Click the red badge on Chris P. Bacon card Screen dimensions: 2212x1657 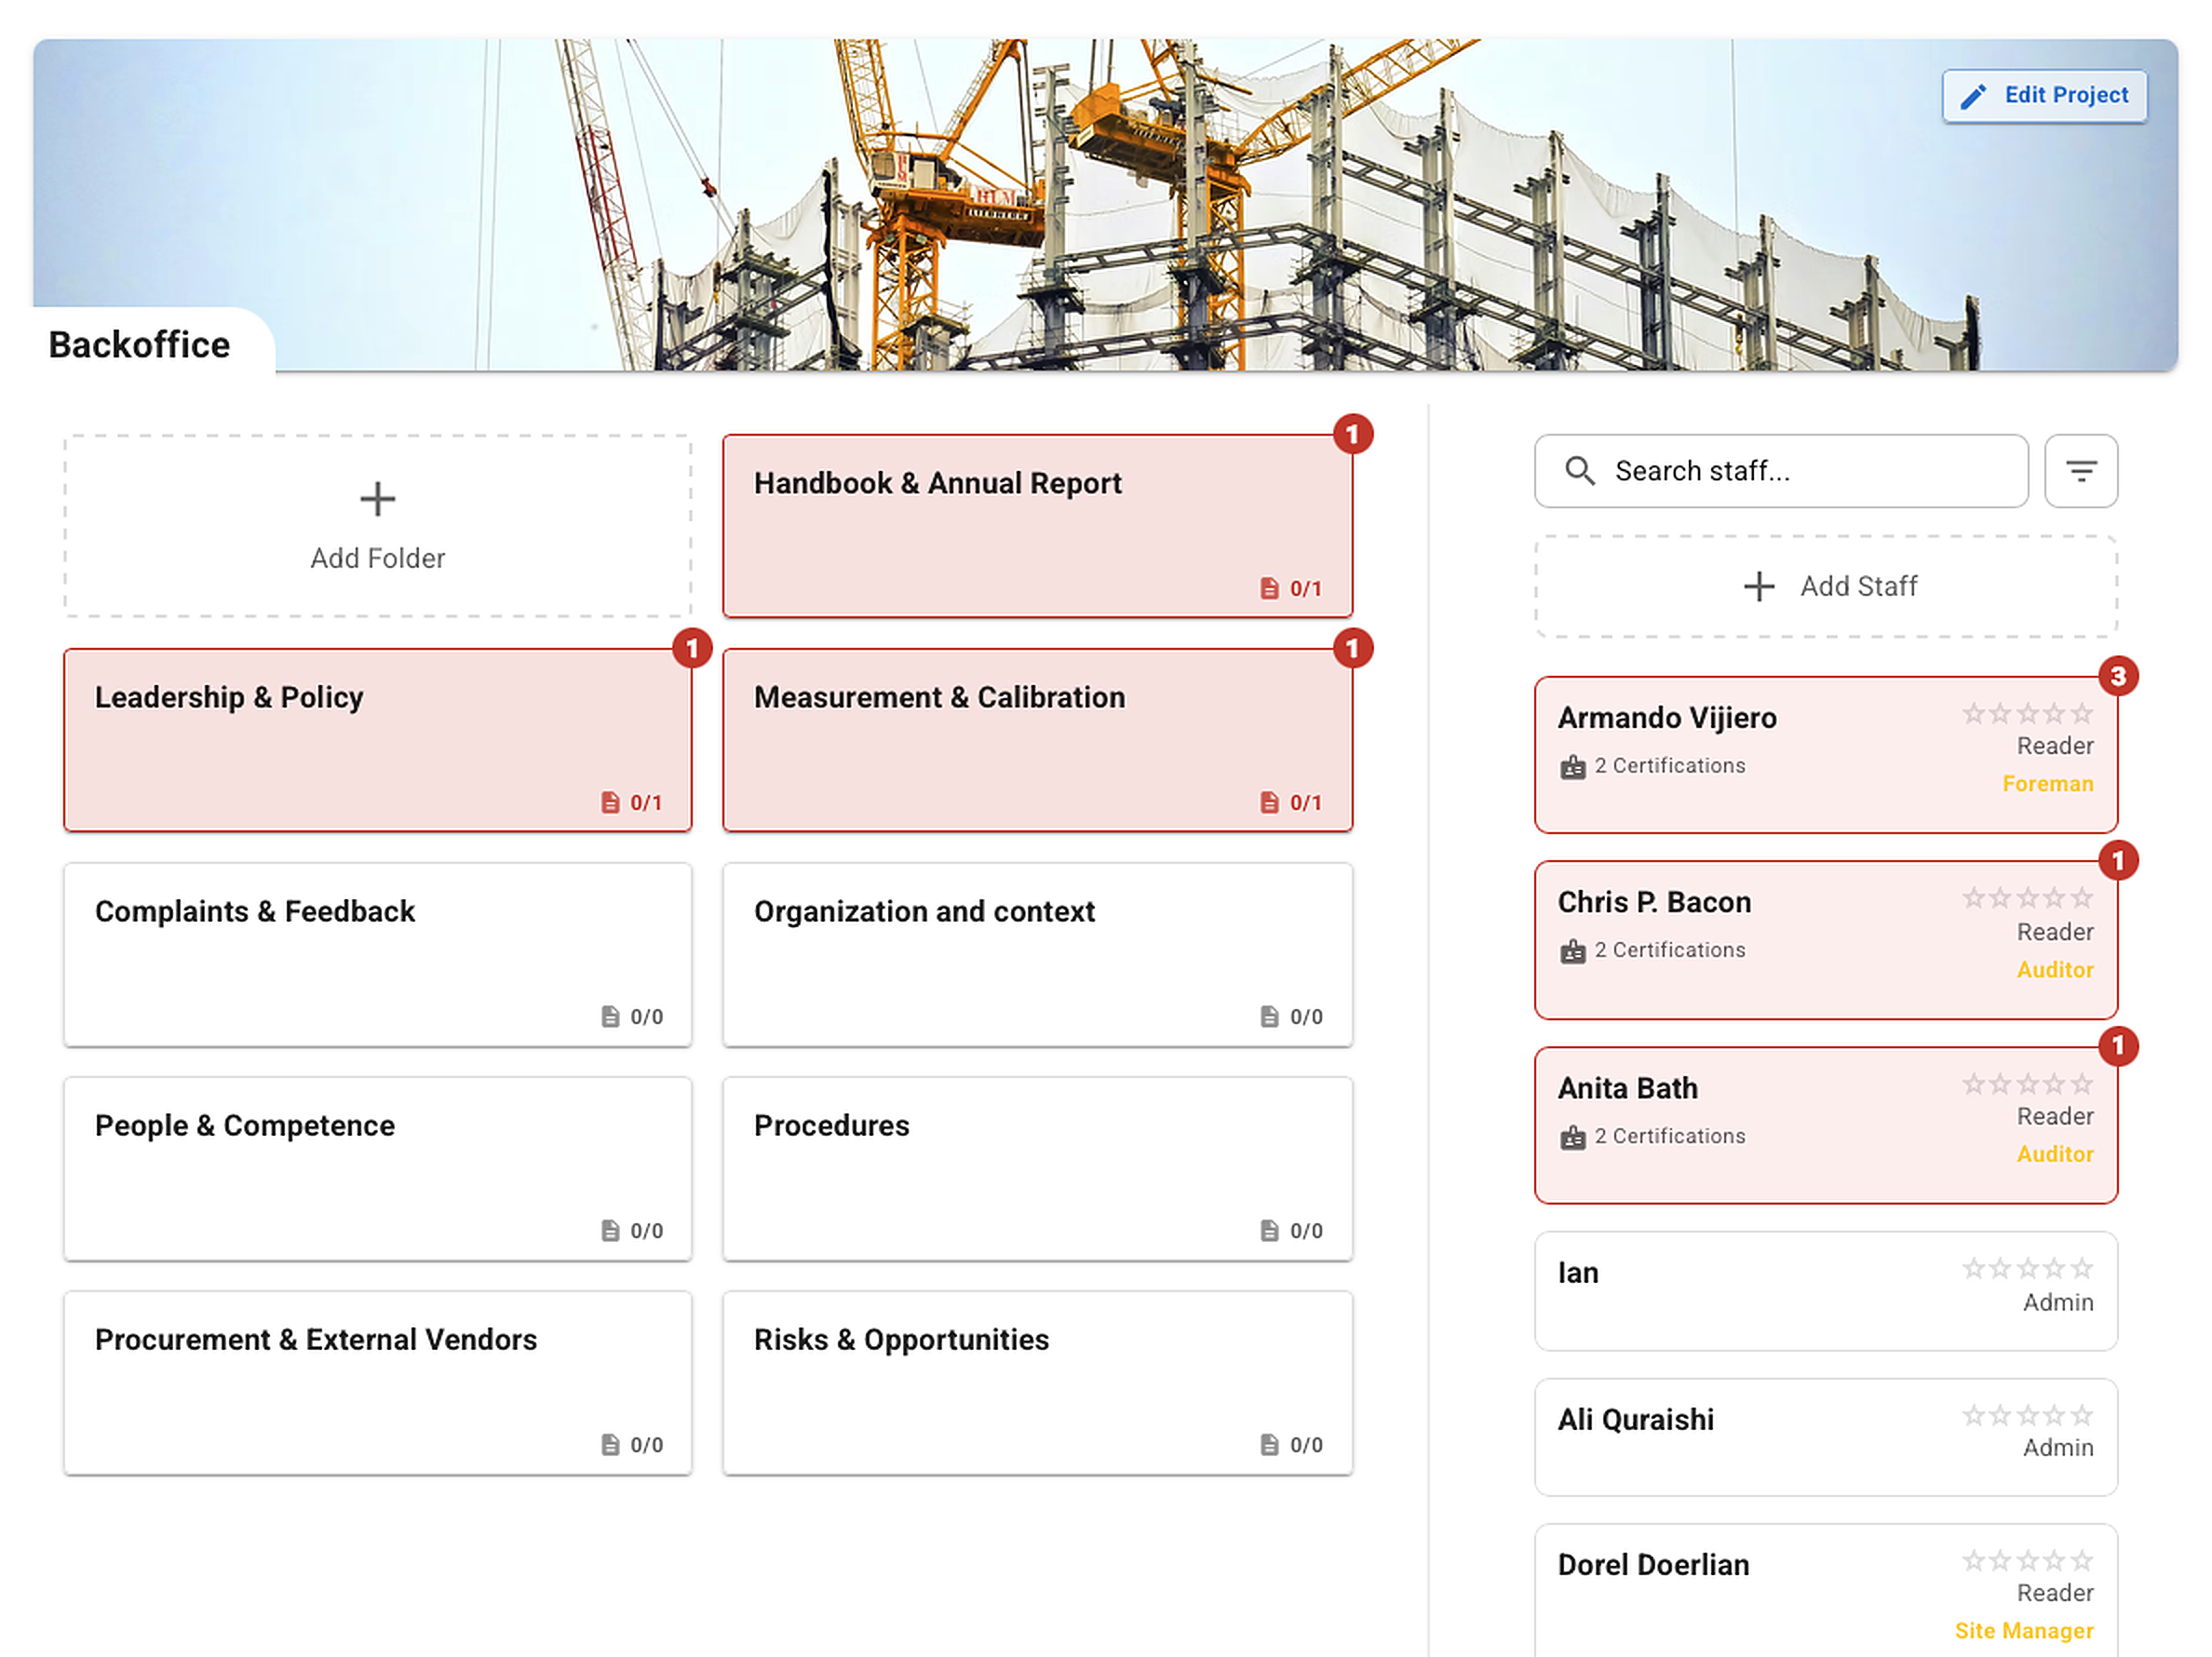(2116, 861)
